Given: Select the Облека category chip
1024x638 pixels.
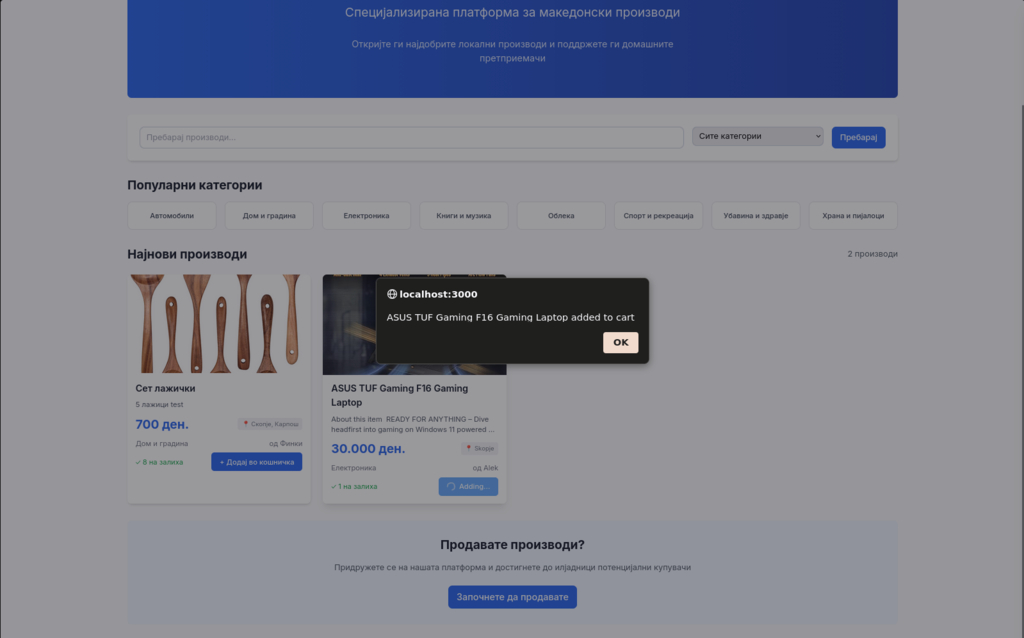Looking at the screenshot, I should click(x=561, y=216).
